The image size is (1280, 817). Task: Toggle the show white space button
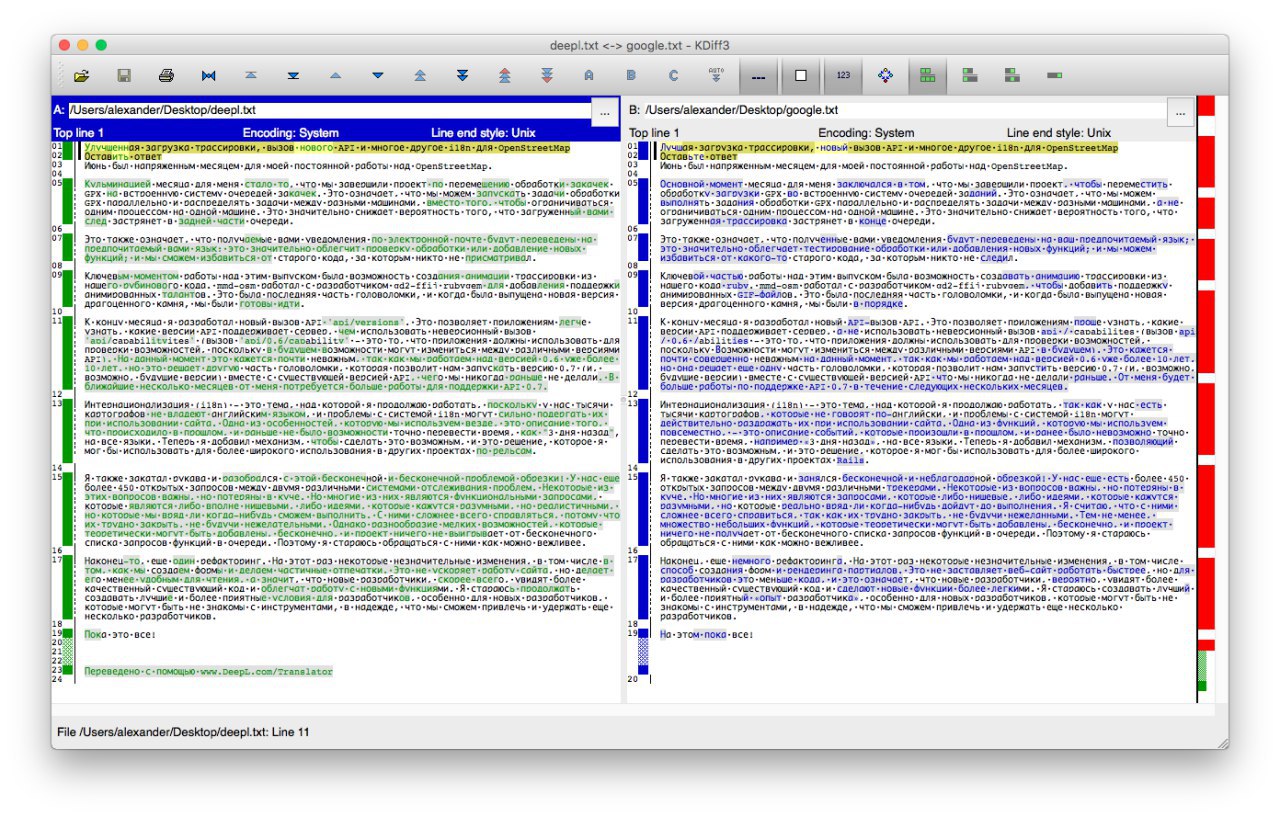(800, 75)
